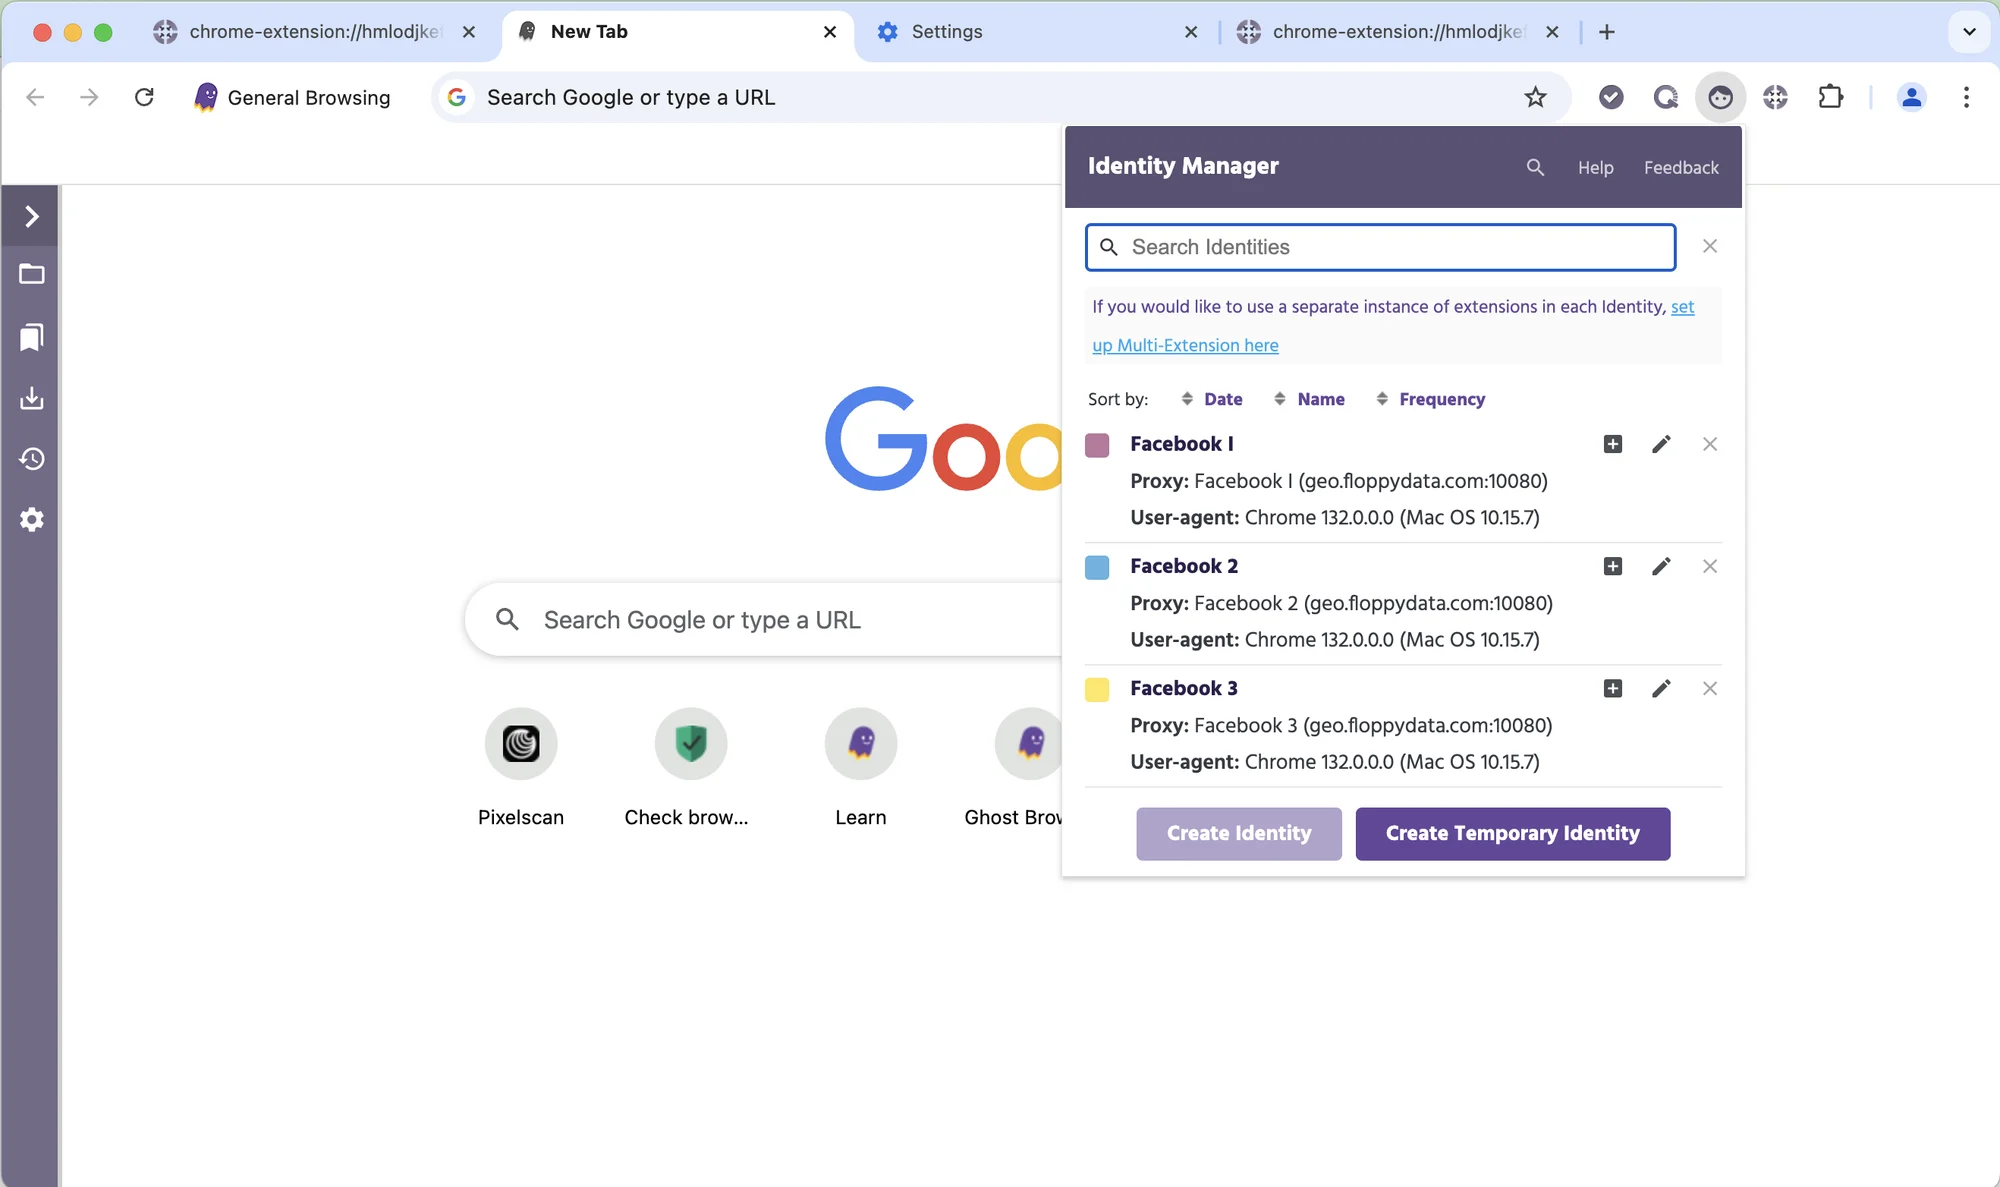
Task: Click the Q-shaped extension icon in toolbar
Action: tap(1666, 97)
